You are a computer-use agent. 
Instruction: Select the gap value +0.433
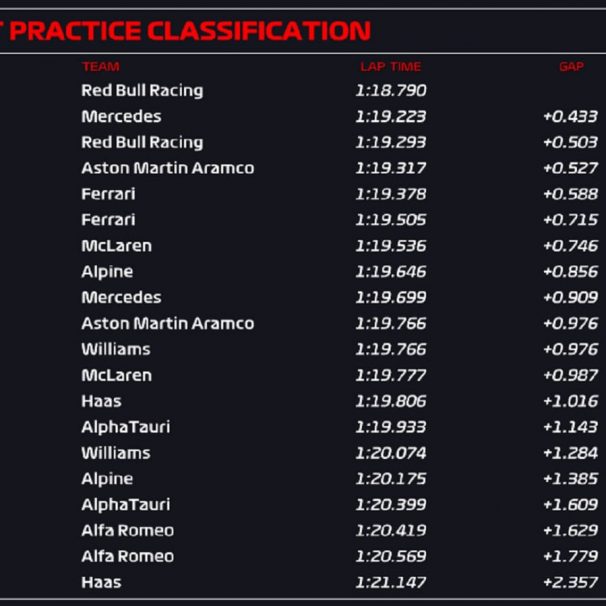click(570, 116)
